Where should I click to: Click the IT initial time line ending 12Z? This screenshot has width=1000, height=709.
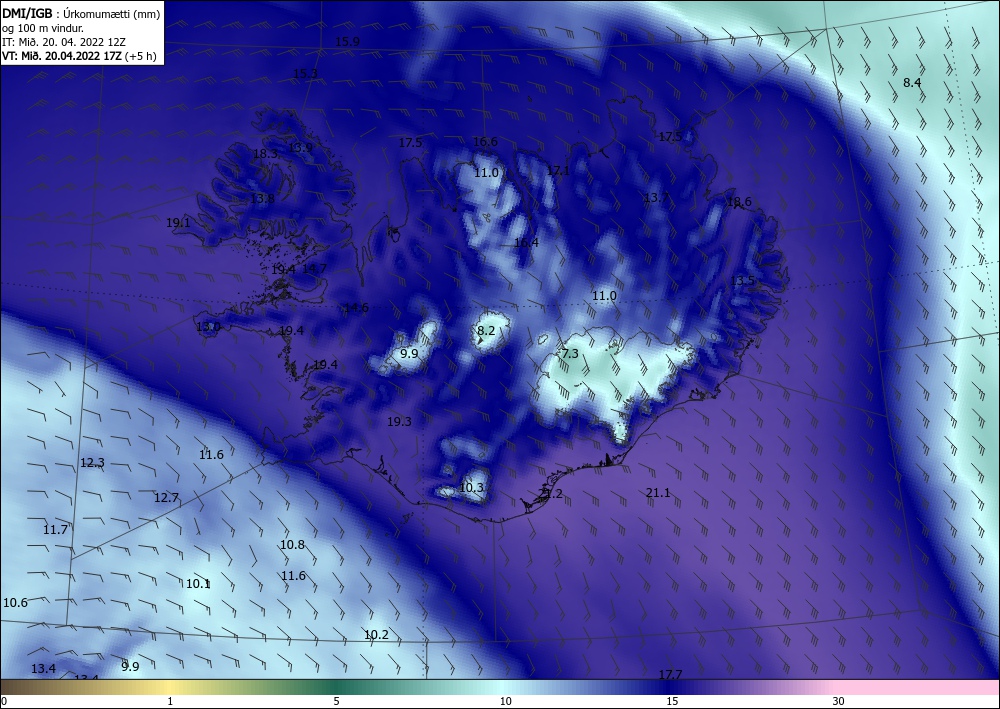click(64, 41)
